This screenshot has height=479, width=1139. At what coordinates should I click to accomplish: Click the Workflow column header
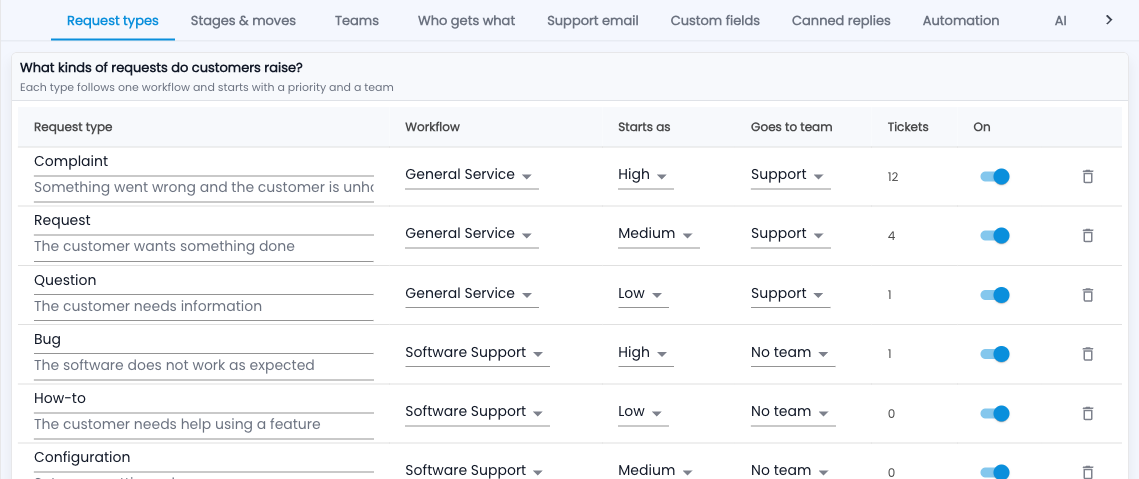click(x=432, y=127)
